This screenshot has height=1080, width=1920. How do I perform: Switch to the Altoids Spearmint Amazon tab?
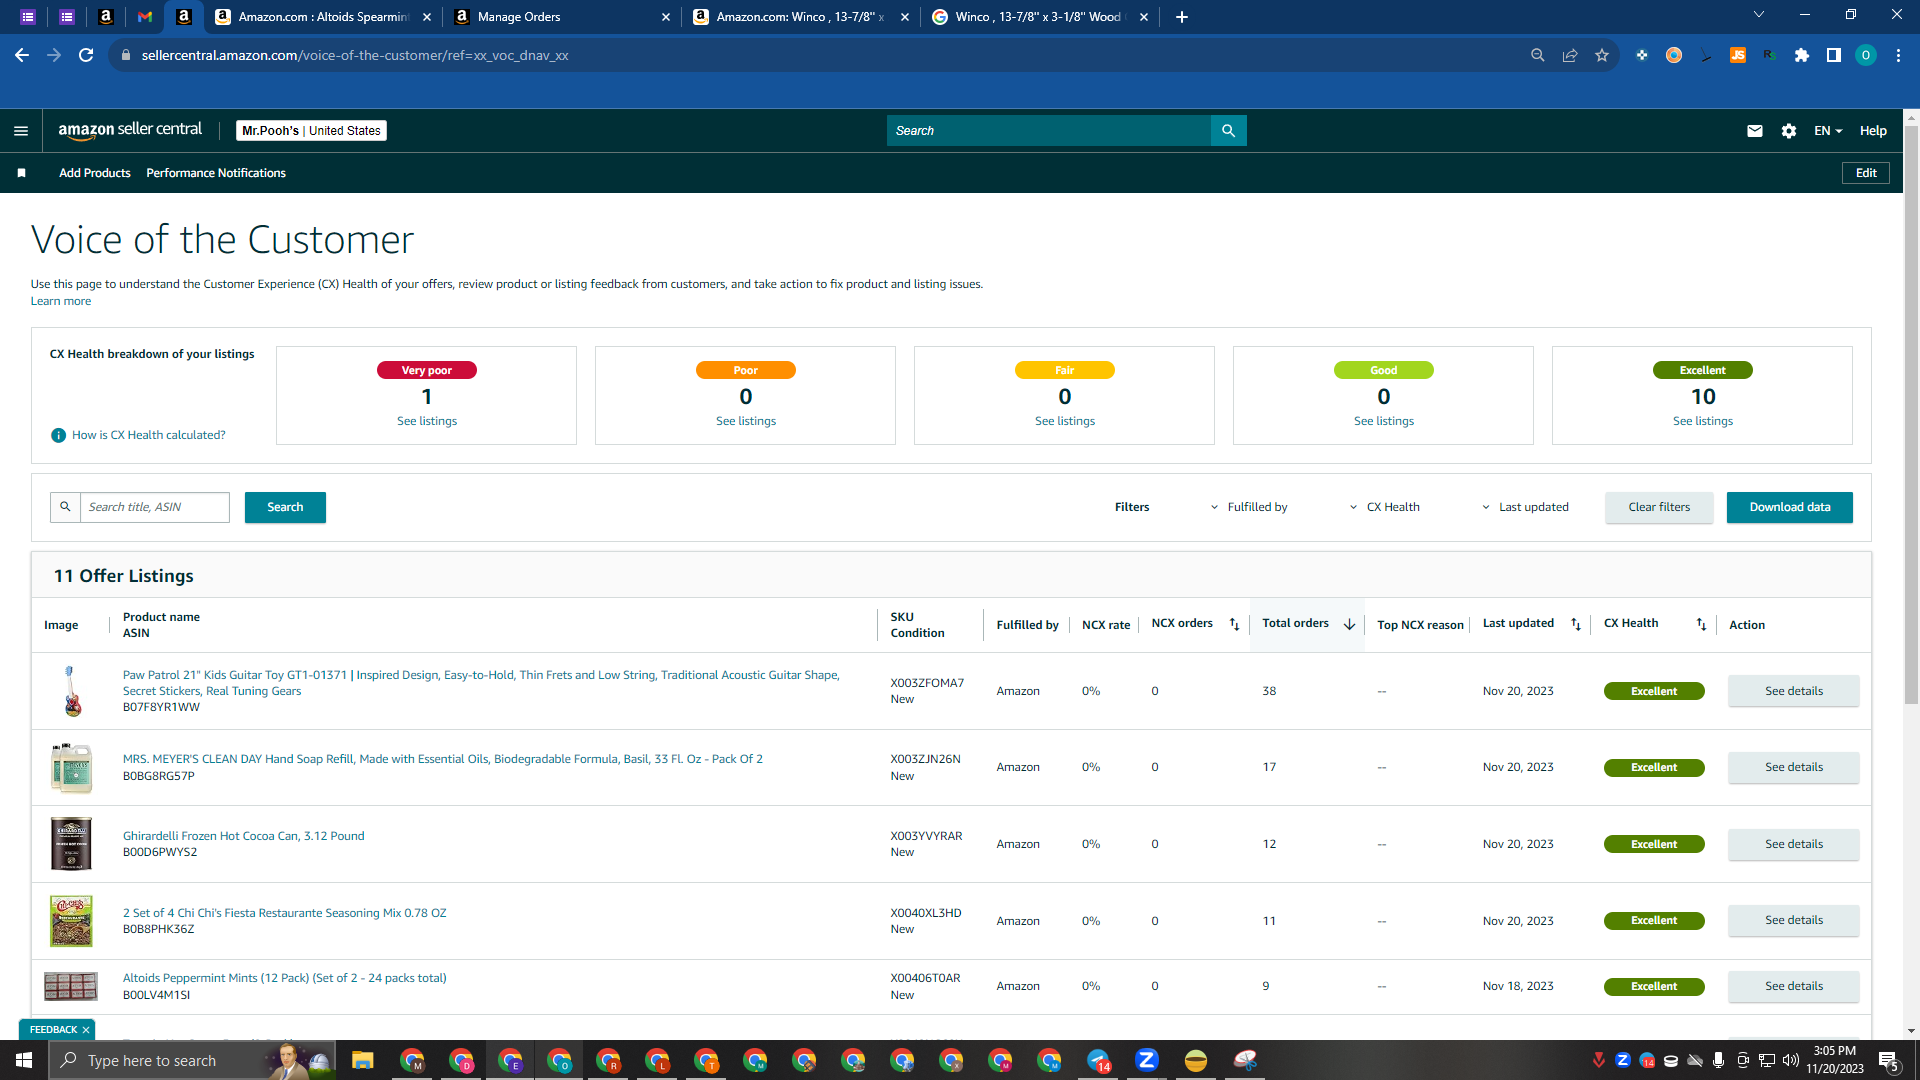coord(323,17)
